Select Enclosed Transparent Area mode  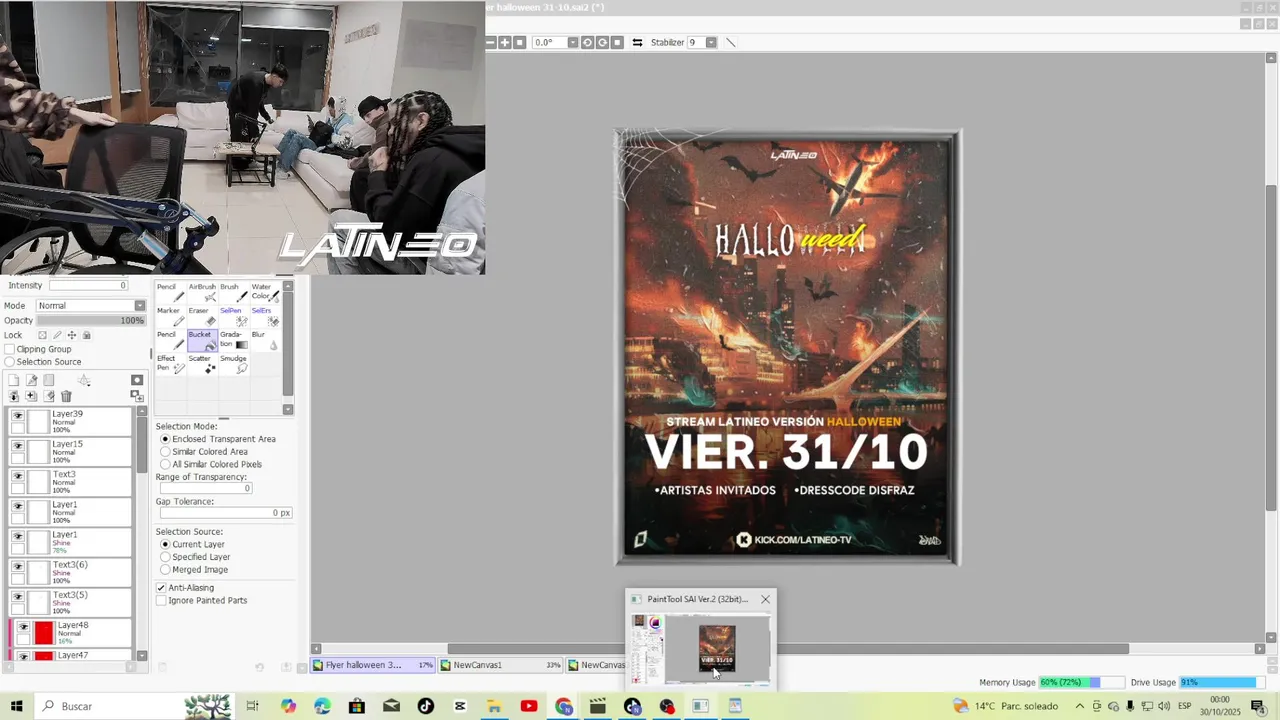(165, 439)
